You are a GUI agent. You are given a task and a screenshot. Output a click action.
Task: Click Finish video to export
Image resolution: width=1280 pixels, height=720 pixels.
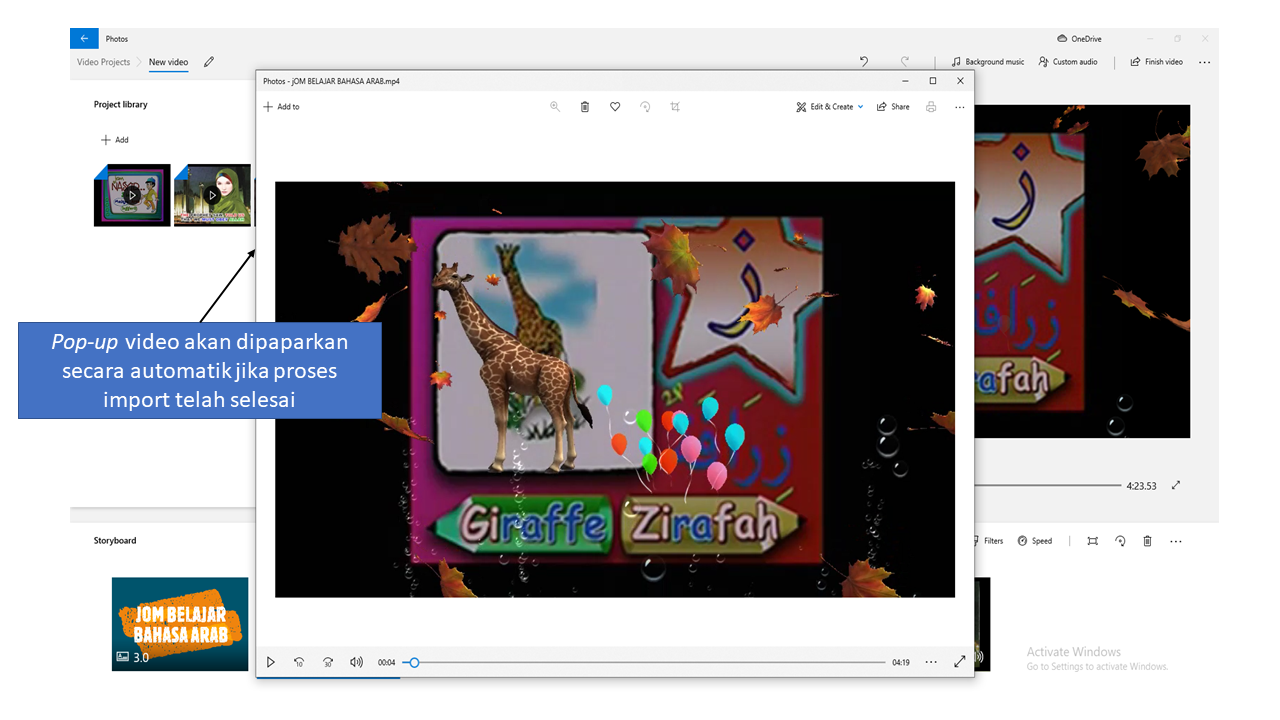click(x=1157, y=62)
